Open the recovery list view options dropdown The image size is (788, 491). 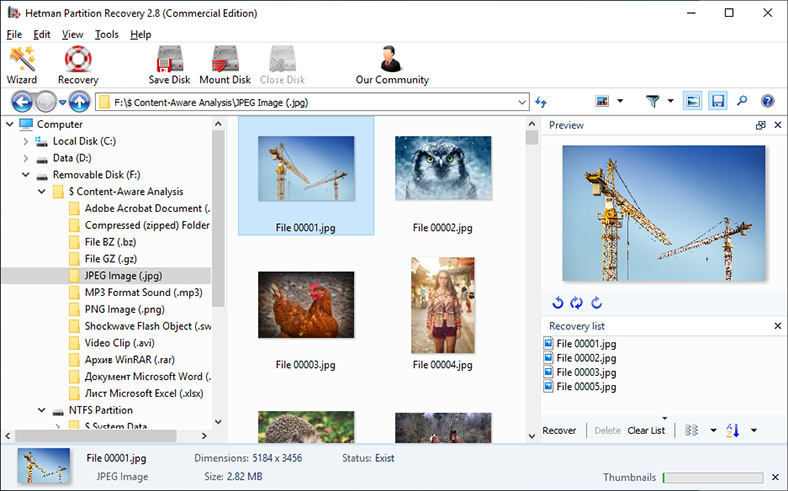tap(713, 430)
